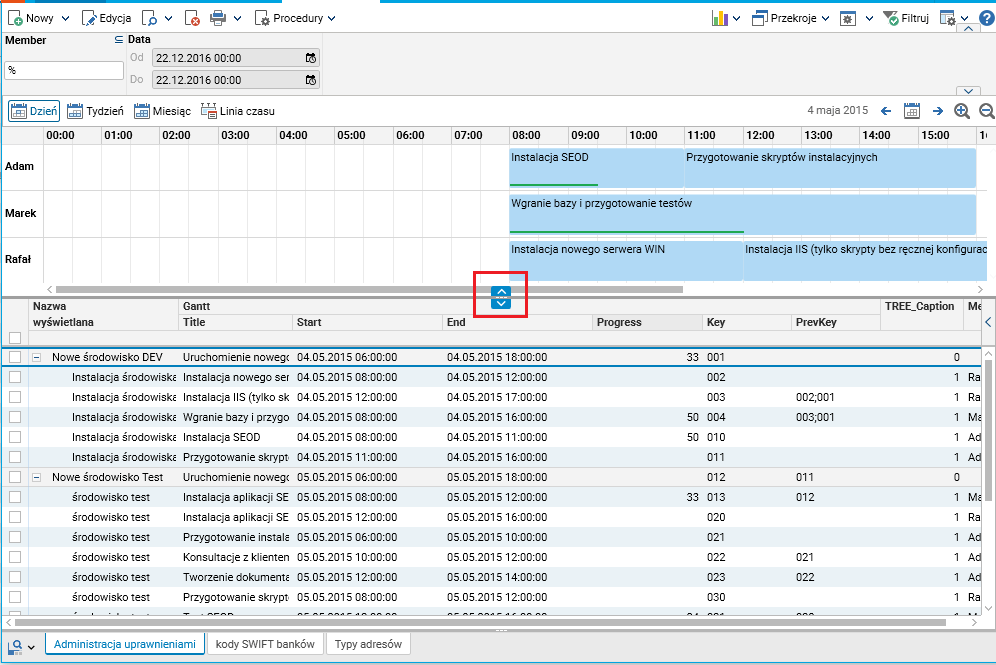Click the printer icon
The width and height of the screenshot is (996, 665).
(x=218, y=18)
